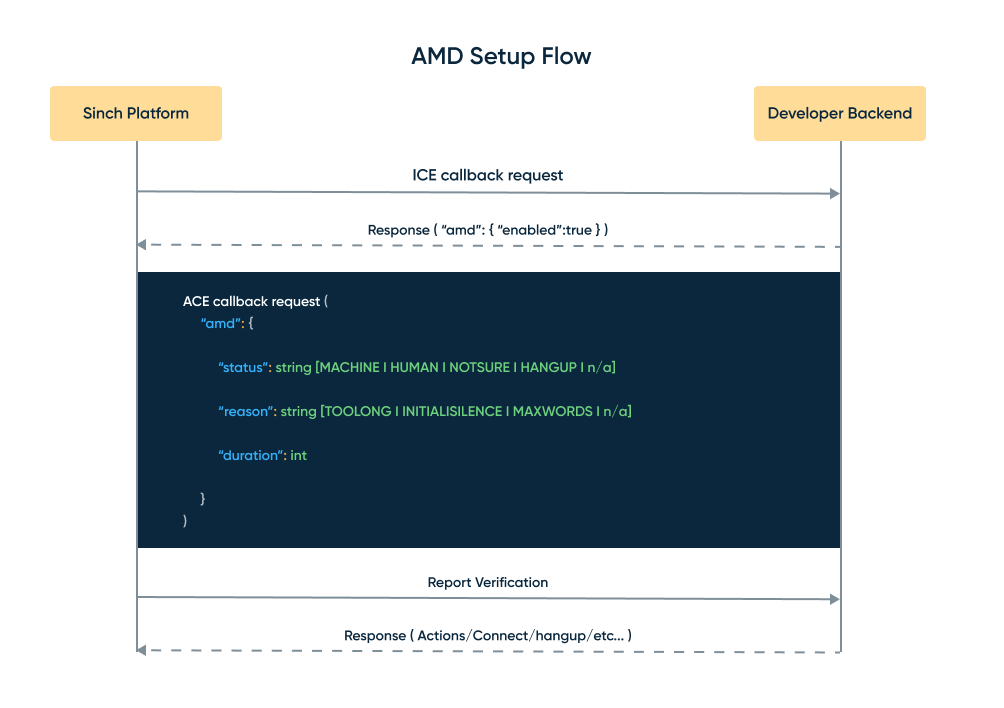This screenshot has width=1004, height=708.
Task: Click dashed arrowhead of the enabled:true response
Action: coord(143,244)
